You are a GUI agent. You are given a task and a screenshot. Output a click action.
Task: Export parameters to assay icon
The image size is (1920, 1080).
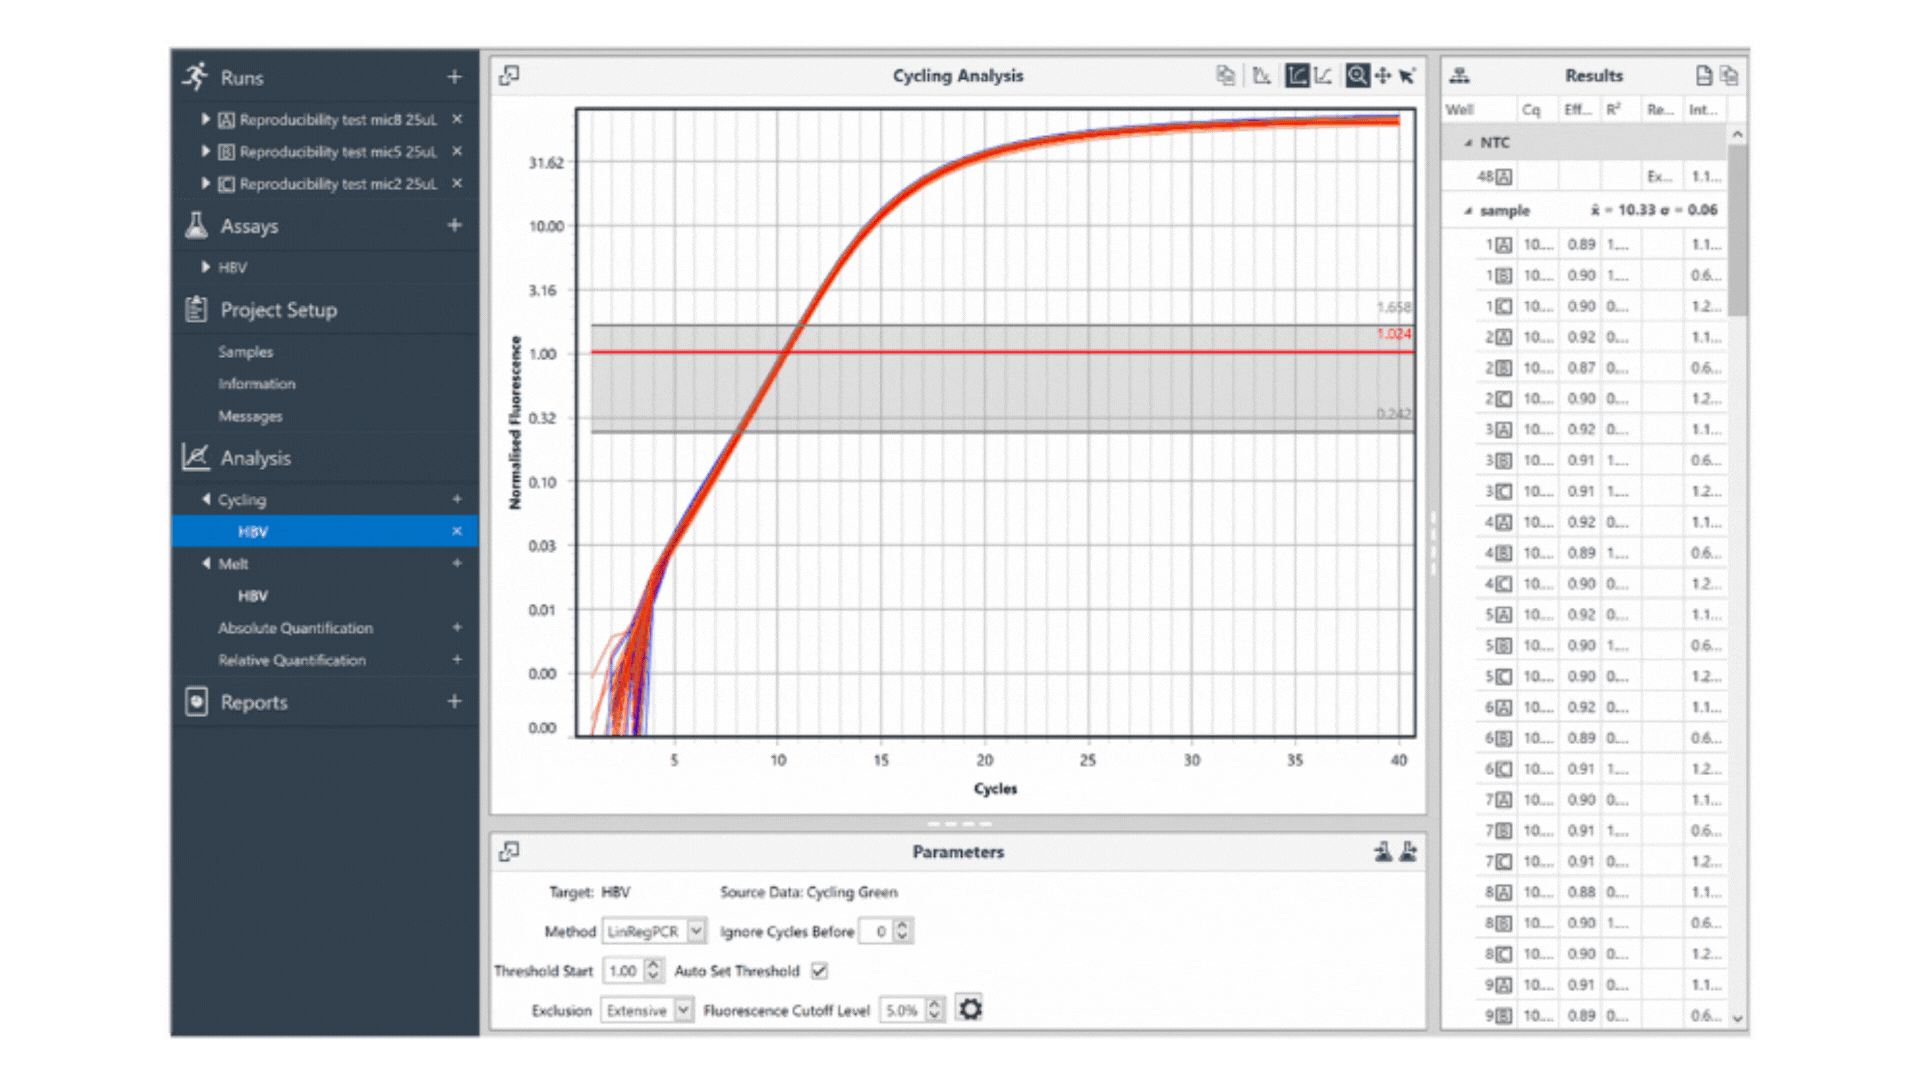tap(1408, 851)
